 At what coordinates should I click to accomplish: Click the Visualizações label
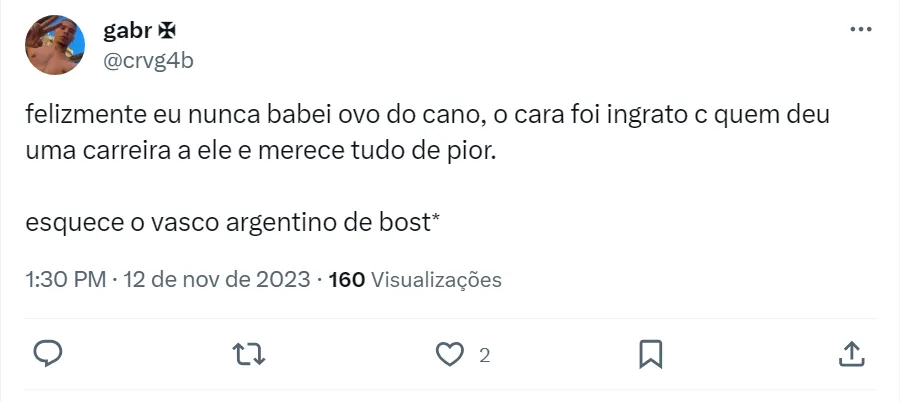click(x=436, y=280)
